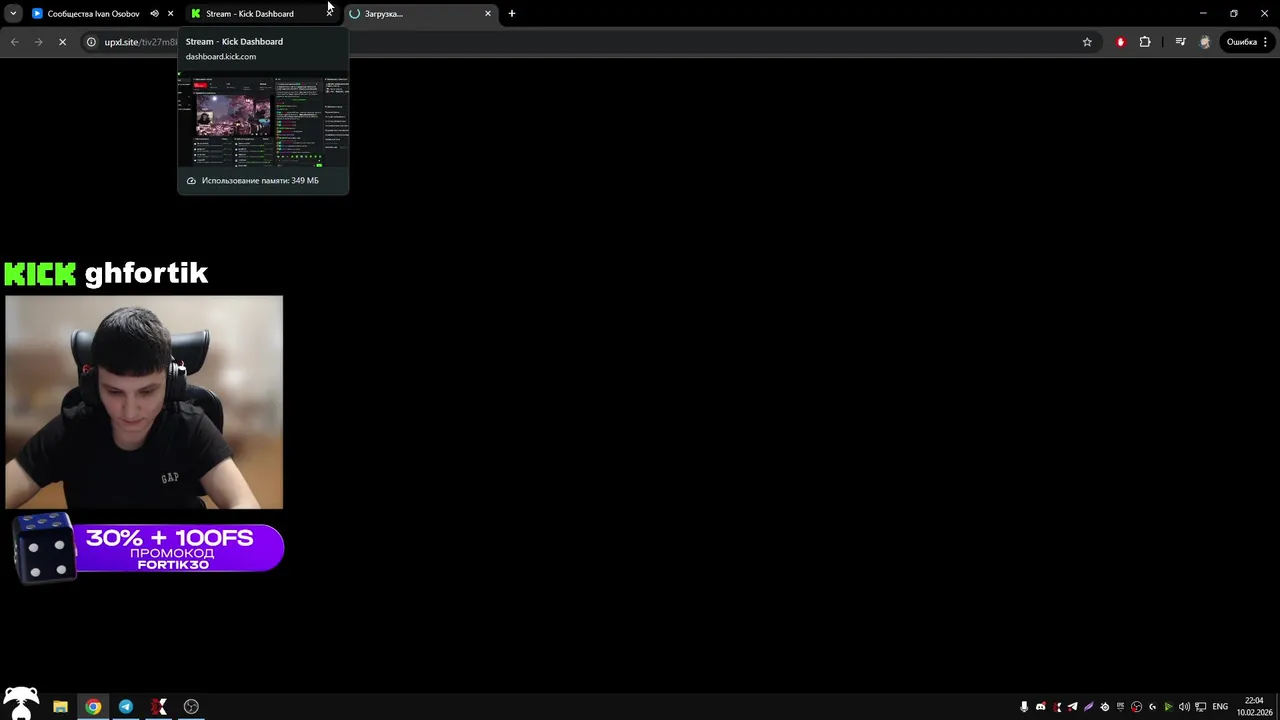This screenshot has width=1280, height=720.
Task: Open the tab search dropdown arrow
Action: (x=13, y=13)
